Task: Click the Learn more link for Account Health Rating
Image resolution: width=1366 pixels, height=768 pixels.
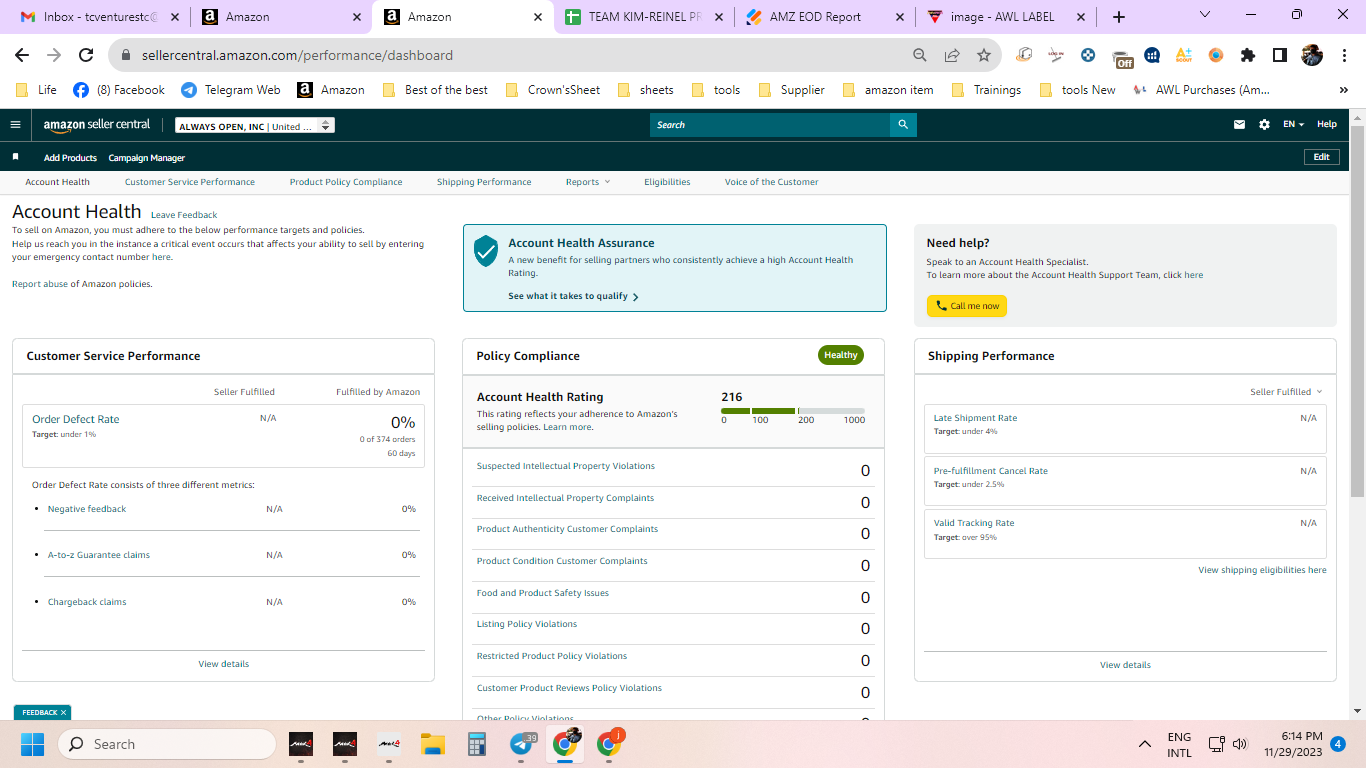Action: [568, 427]
